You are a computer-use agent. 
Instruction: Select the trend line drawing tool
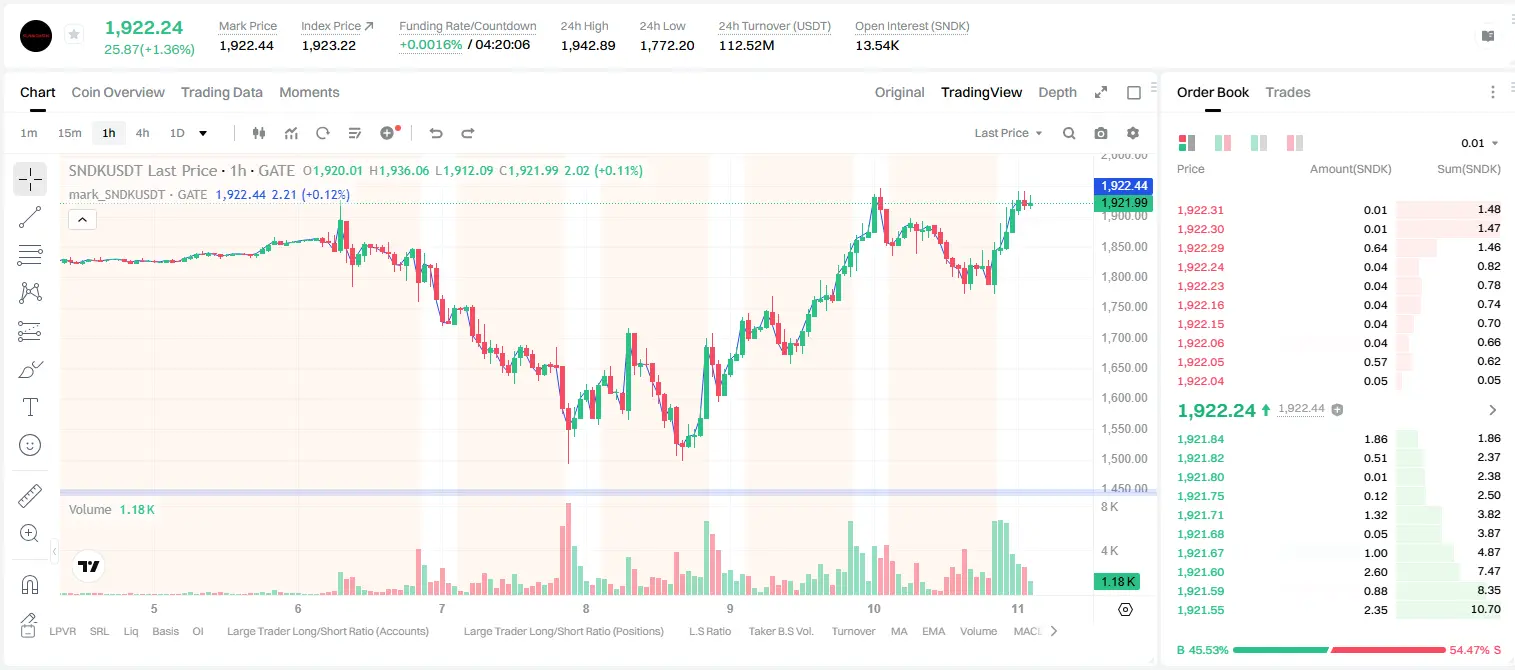coord(30,216)
